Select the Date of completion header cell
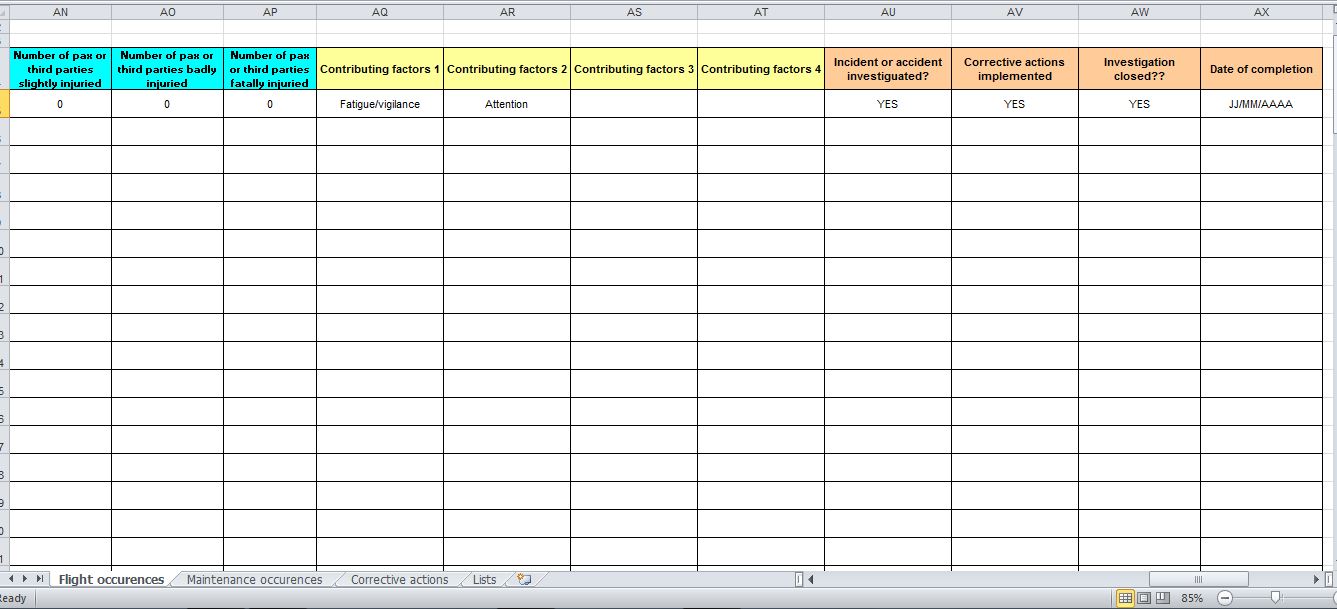This screenshot has height=609, width=1337. [1260, 69]
